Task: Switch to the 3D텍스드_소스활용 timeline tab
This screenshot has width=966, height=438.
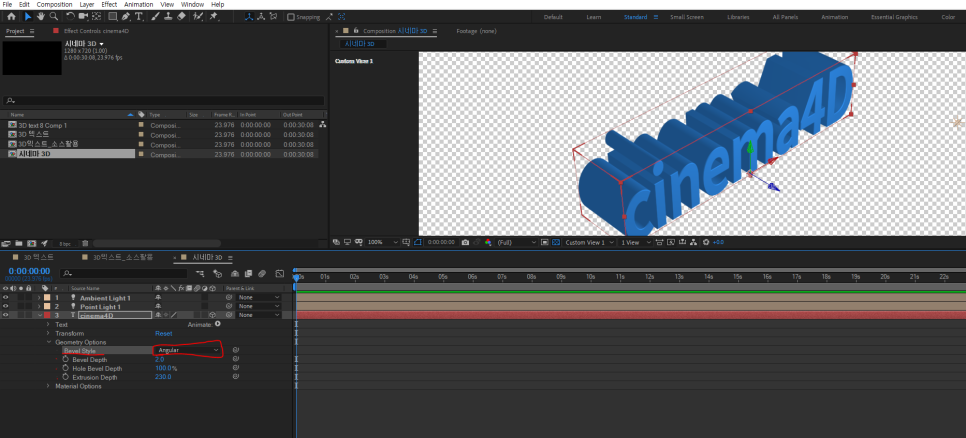Action: coord(123,257)
